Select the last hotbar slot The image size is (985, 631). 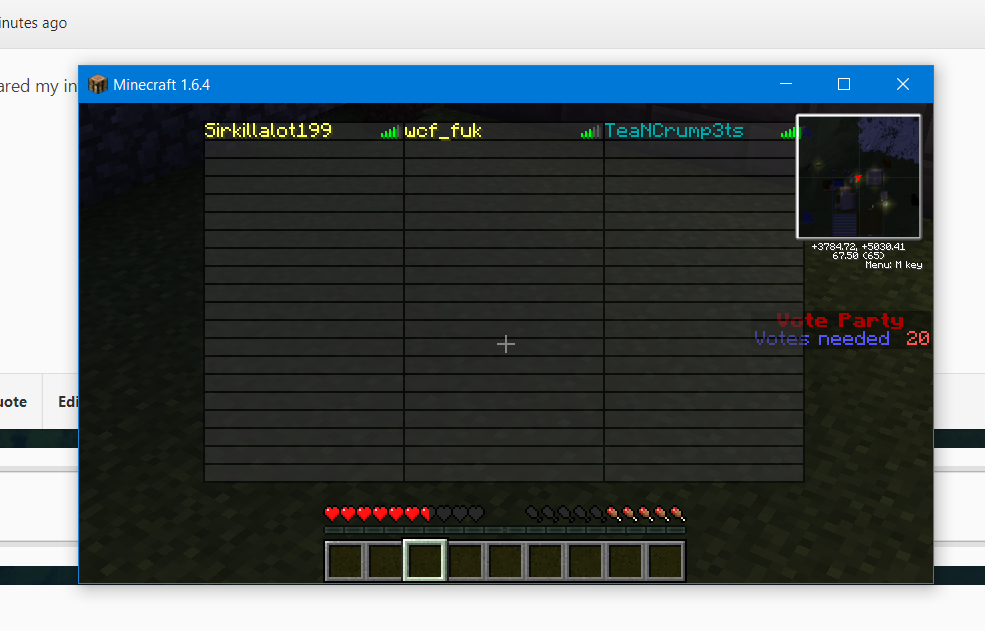click(665, 560)
